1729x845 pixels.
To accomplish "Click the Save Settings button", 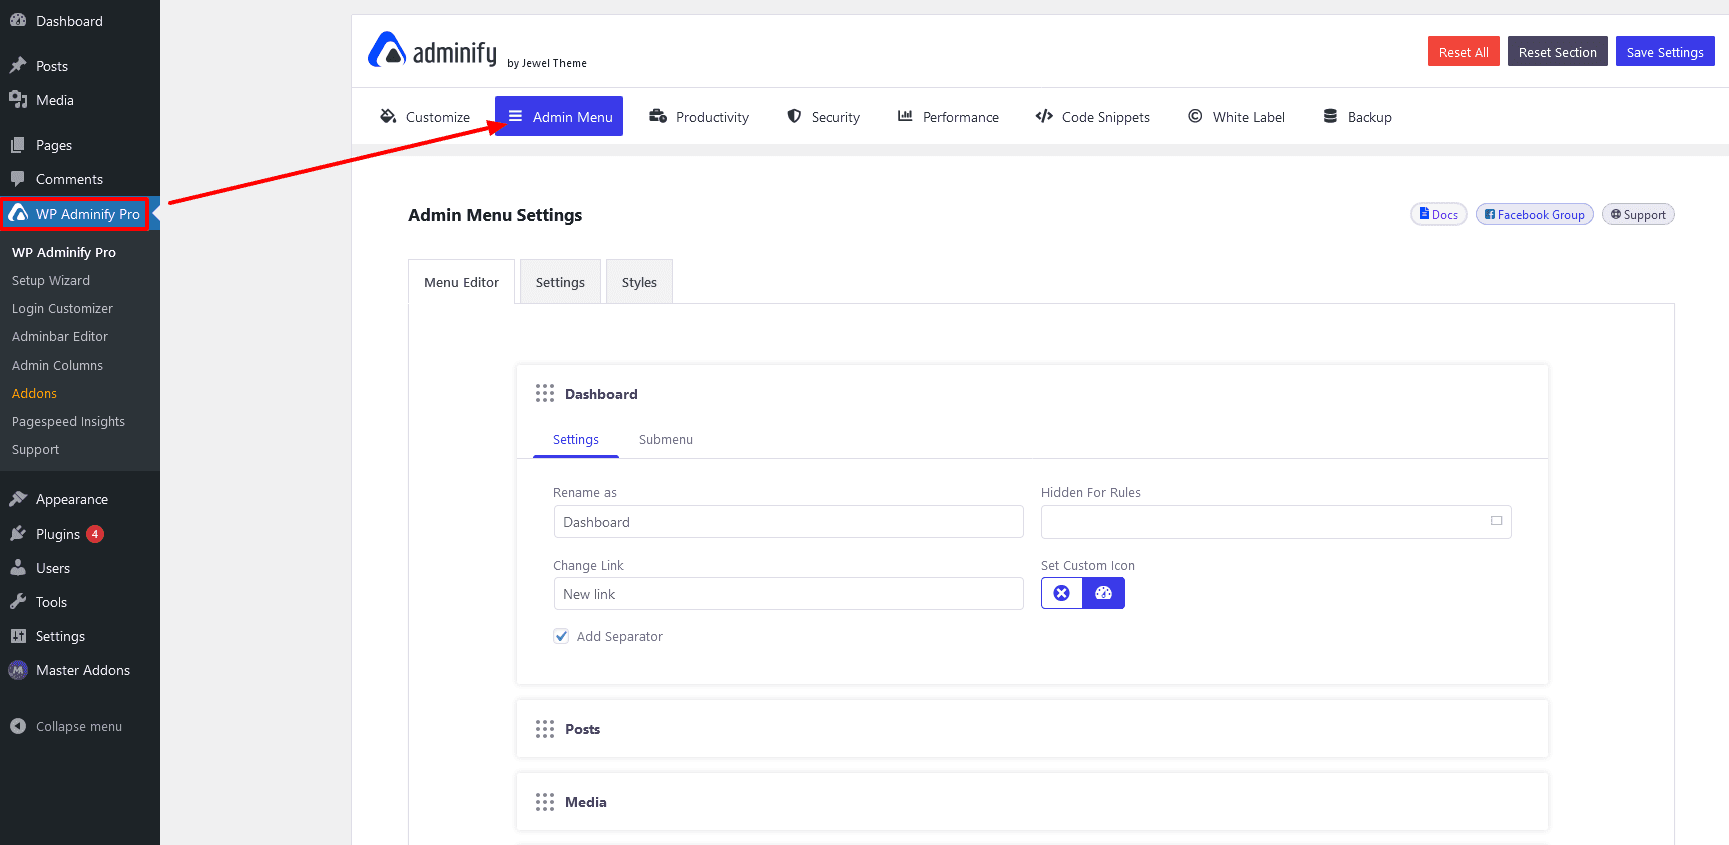I will click(1665, 51).
